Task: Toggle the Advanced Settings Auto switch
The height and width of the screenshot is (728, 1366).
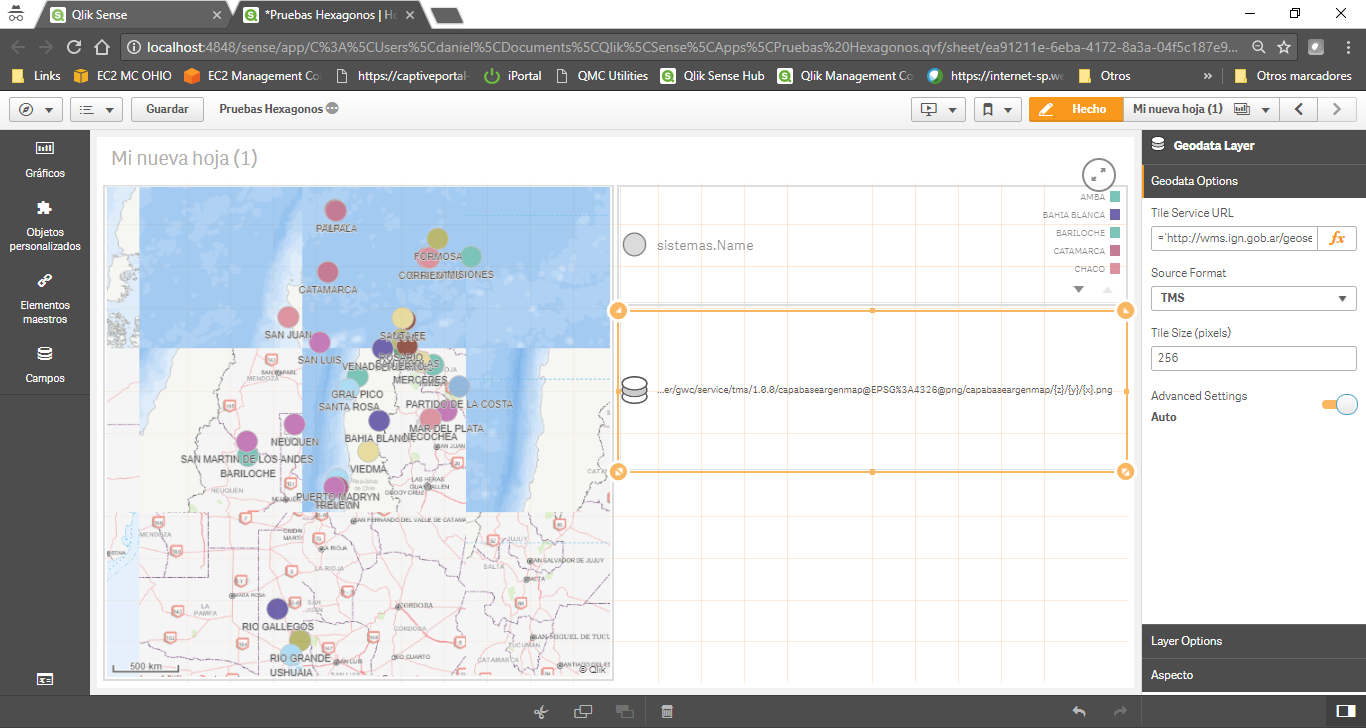Action: tap(1339, 404)
